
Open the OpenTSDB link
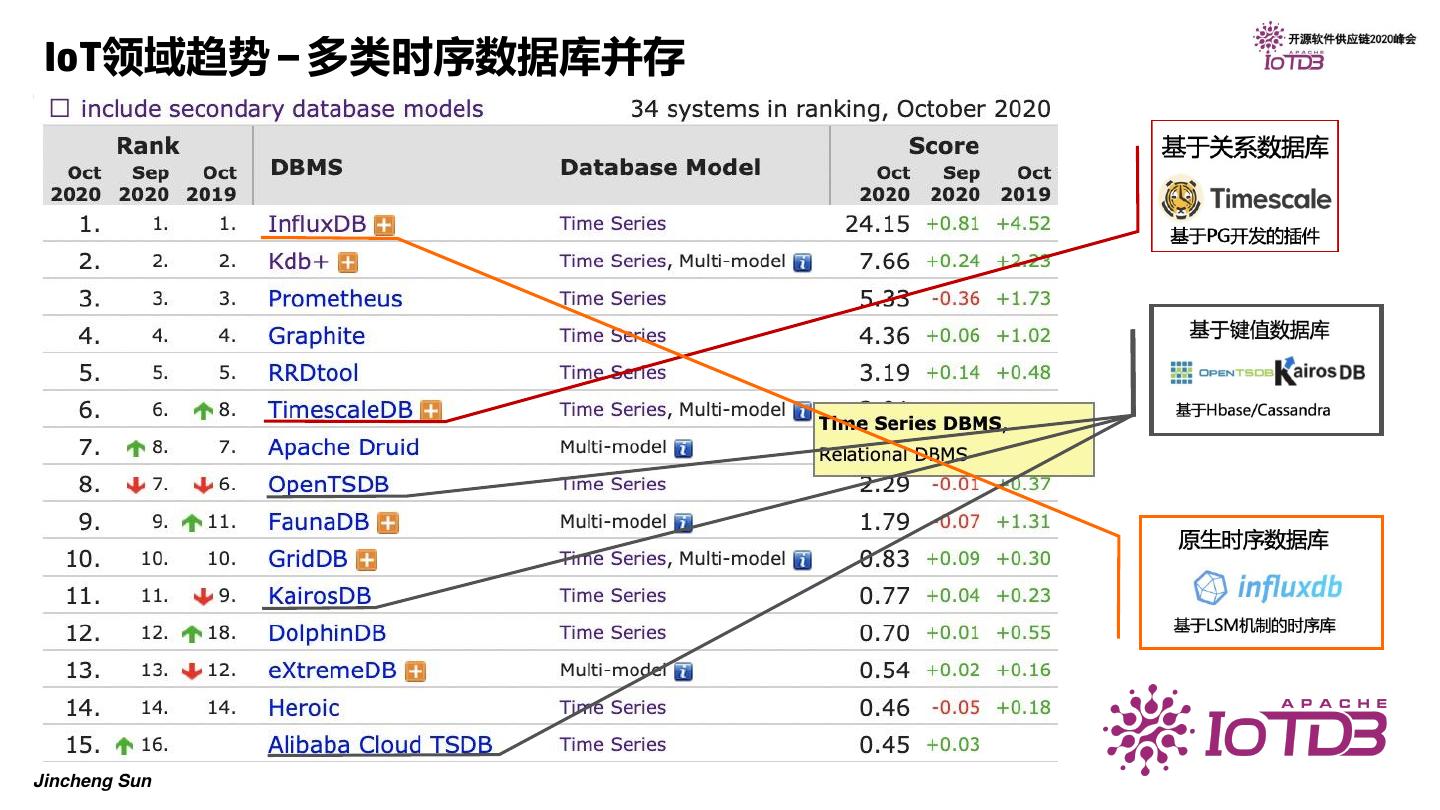point(328,485)
